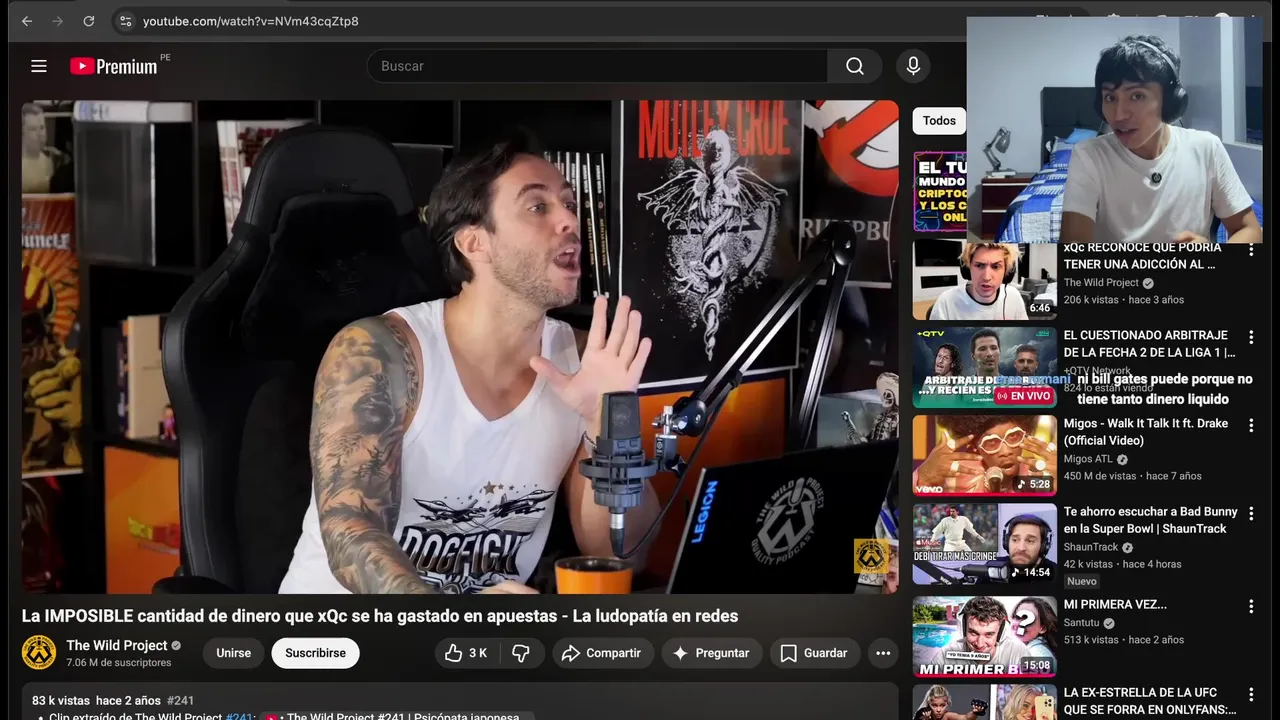1280x720 pixels.
Task: Open MI PRIMERA VEZ video thumbnail
Action: [984, 637]
